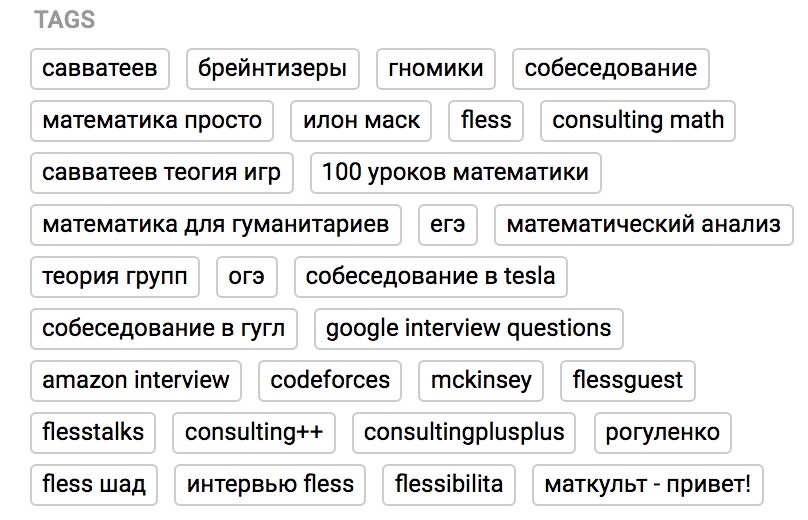
Task: Click the савватеев tag
Action: pos(100,69)
